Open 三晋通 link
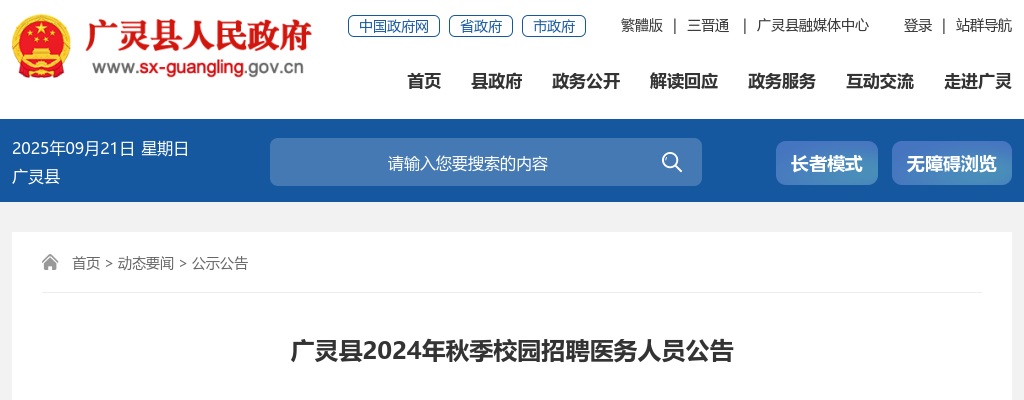This screenshot has height=400, width=1024. pos(708,26)
